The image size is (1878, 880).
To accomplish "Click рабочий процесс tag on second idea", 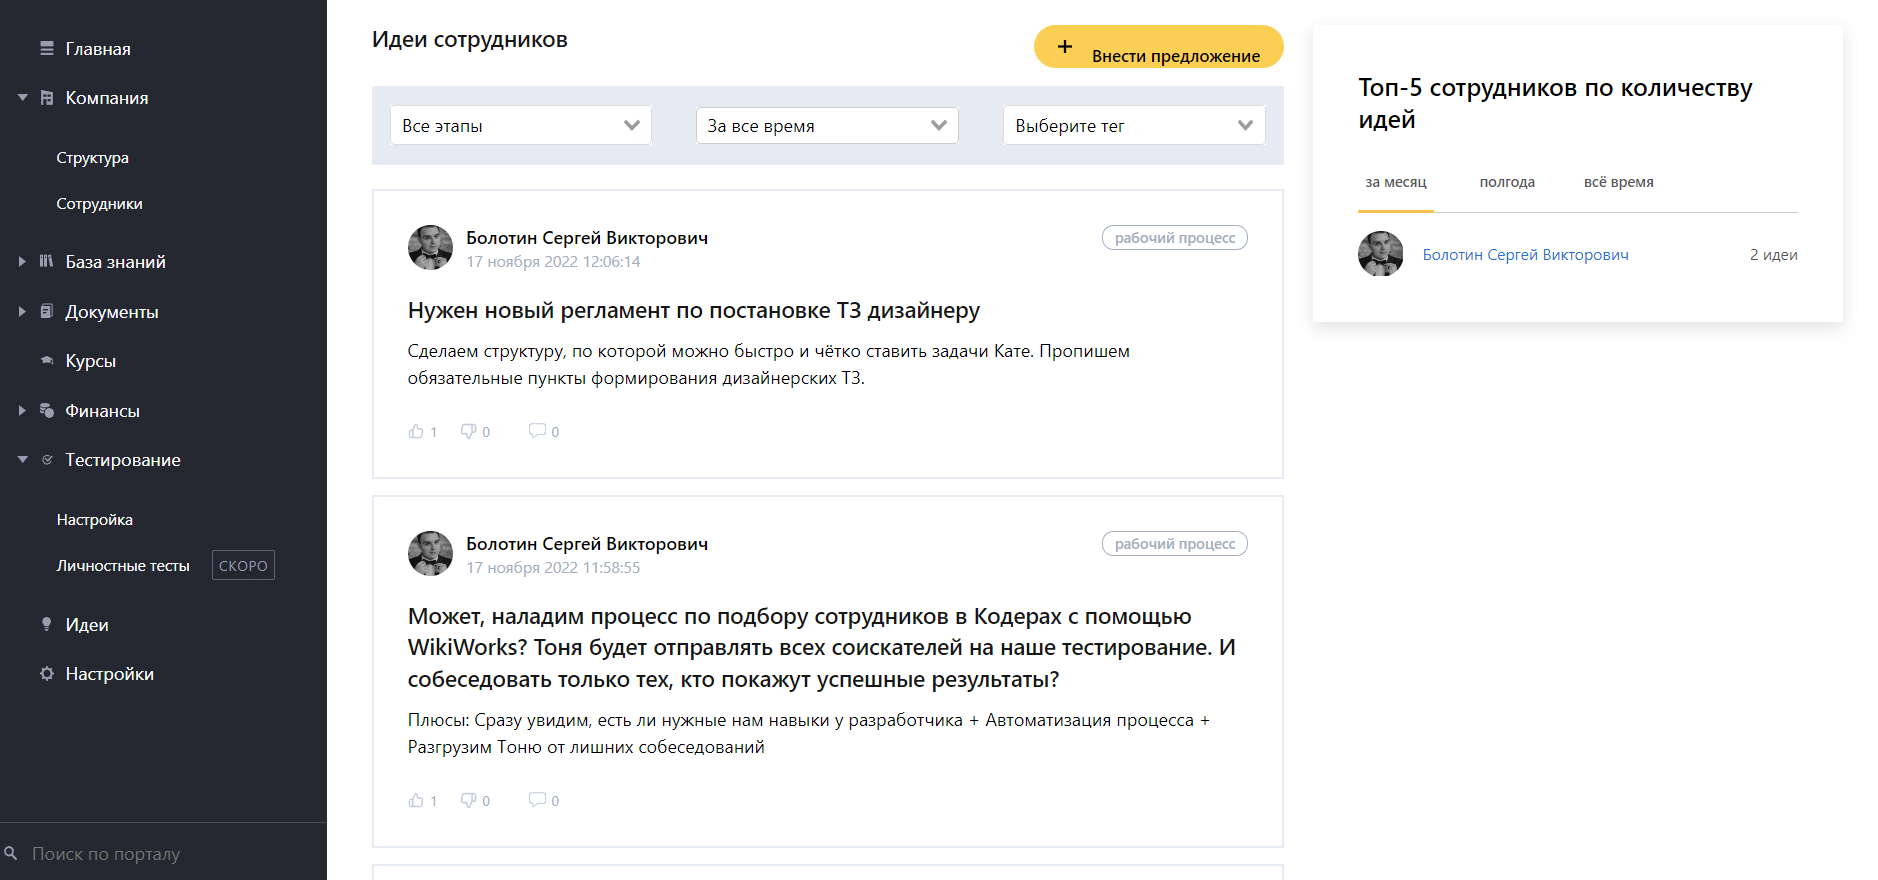I will pos(1175,544).
